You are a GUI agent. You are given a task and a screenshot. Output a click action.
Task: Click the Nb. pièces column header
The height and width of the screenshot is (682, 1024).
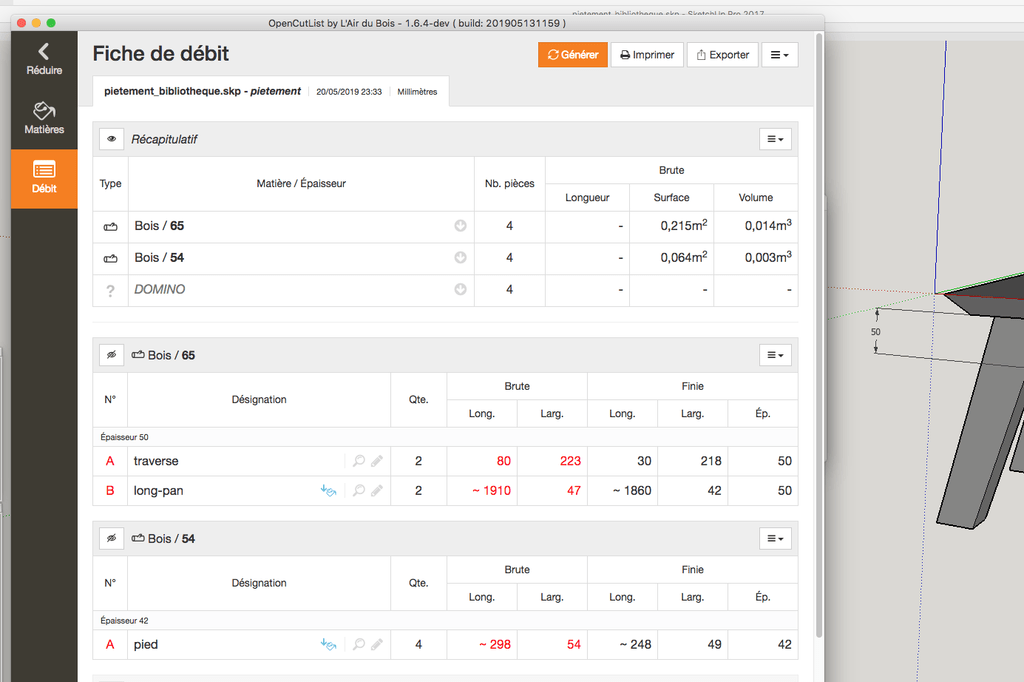(509, 184)
